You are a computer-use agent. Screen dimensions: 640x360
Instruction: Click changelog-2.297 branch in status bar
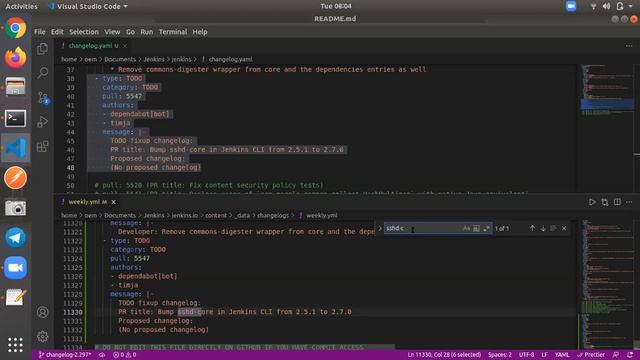click(64, 355)
